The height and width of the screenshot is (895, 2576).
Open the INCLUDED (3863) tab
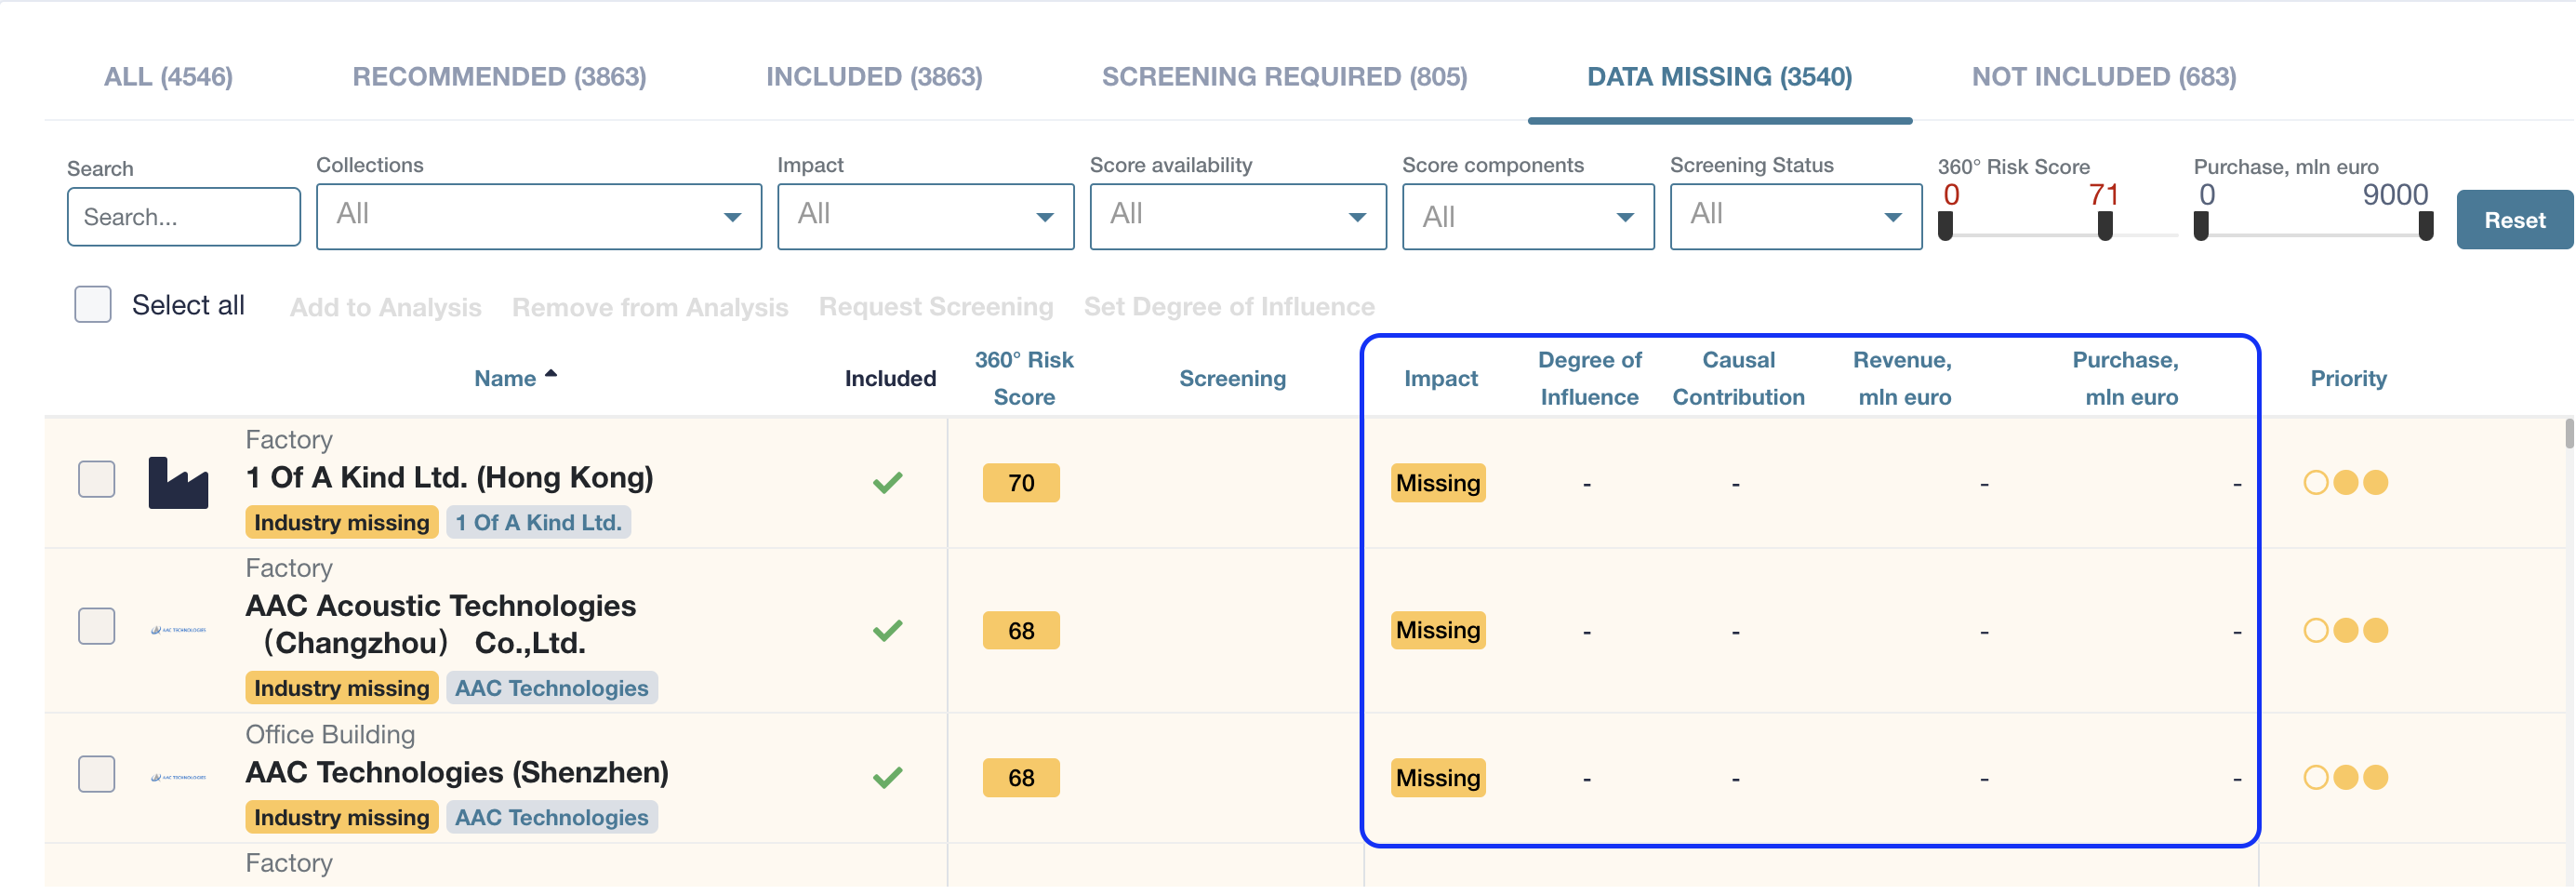tap(874, 77)
